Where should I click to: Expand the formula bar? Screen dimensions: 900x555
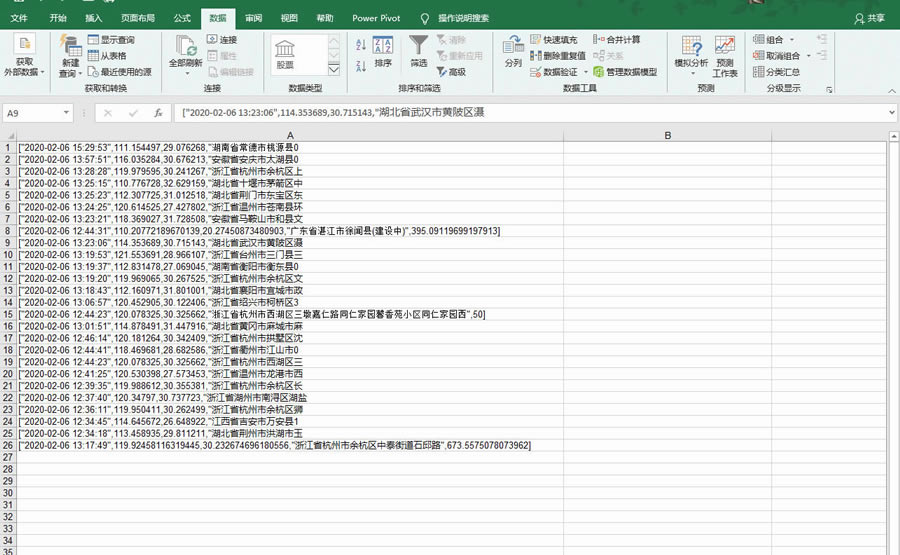click(891, 112)
